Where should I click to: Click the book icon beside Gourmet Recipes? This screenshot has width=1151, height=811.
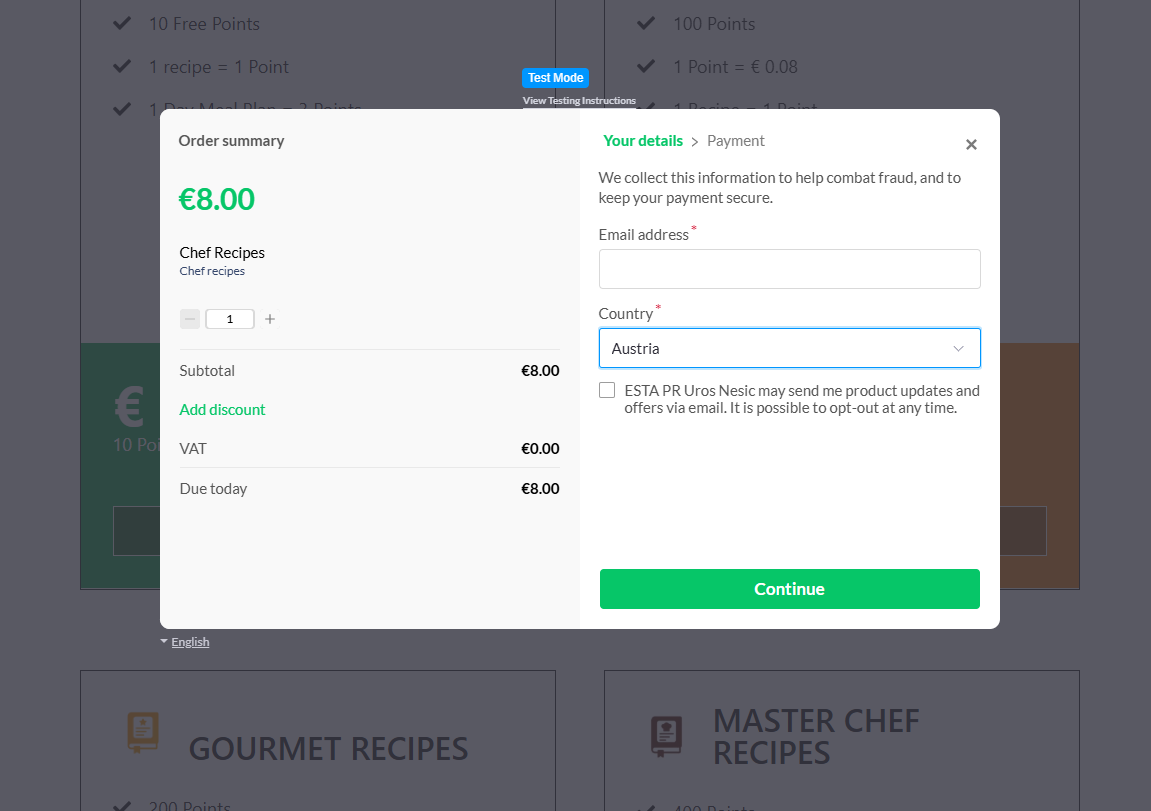[143, 732]
